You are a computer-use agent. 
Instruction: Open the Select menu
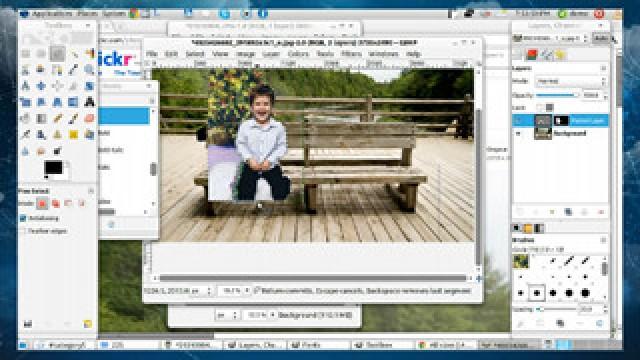pyautogui.click(x=195, y=54)
